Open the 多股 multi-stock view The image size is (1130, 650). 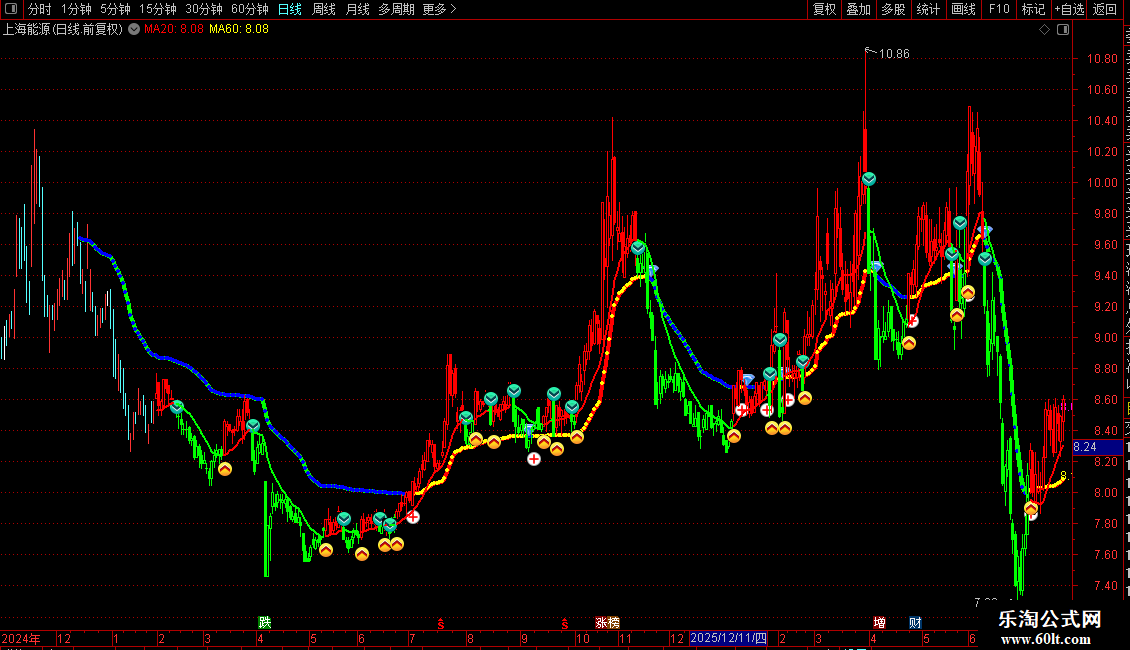tap(893, 9)
